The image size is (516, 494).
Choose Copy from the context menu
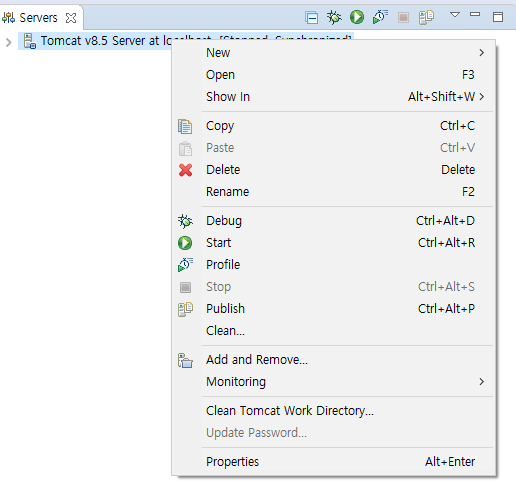pos(334,126)
